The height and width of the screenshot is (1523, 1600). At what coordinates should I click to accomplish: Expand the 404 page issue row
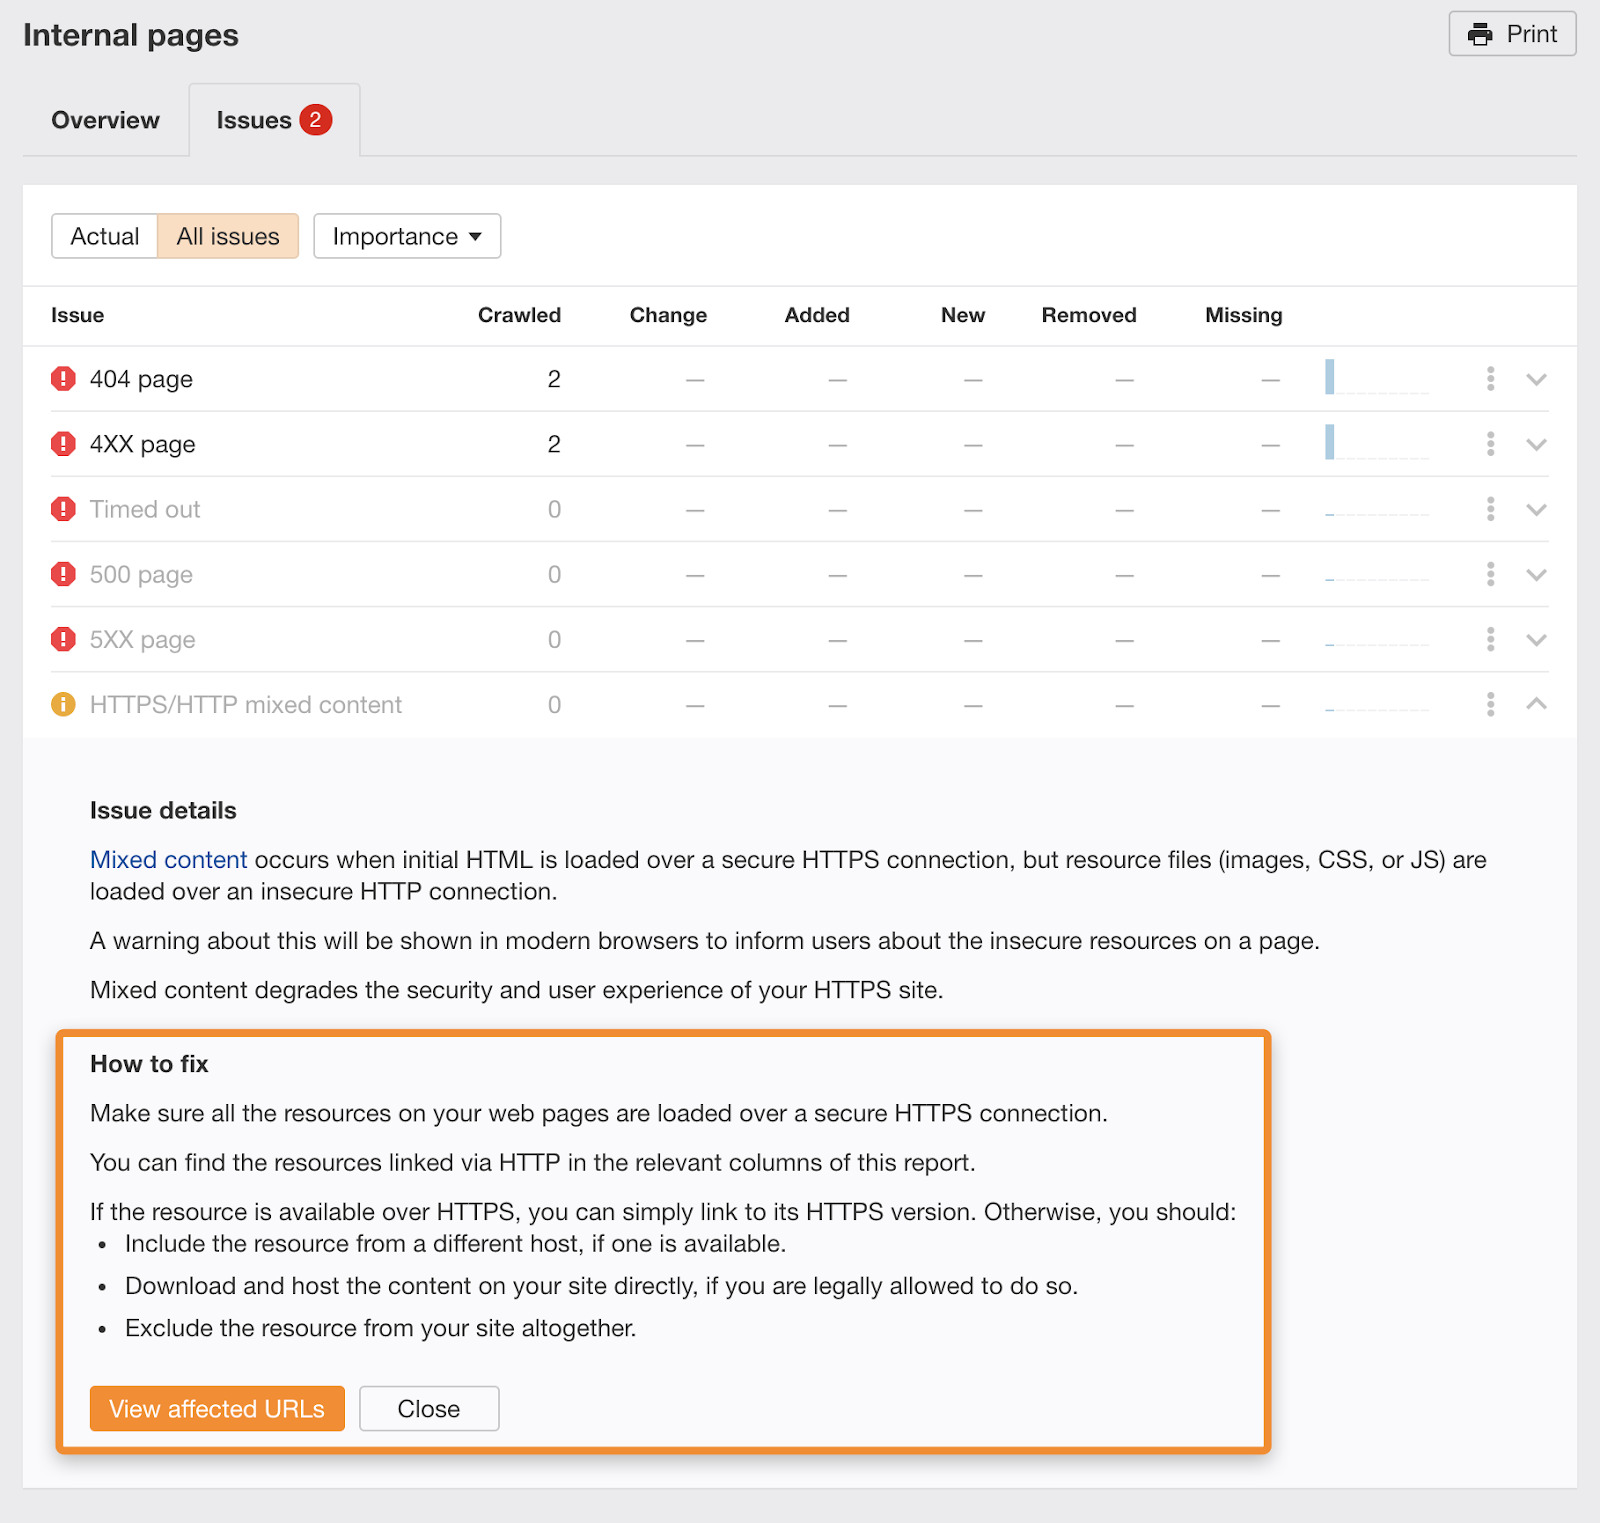(x=1535, y=379)
